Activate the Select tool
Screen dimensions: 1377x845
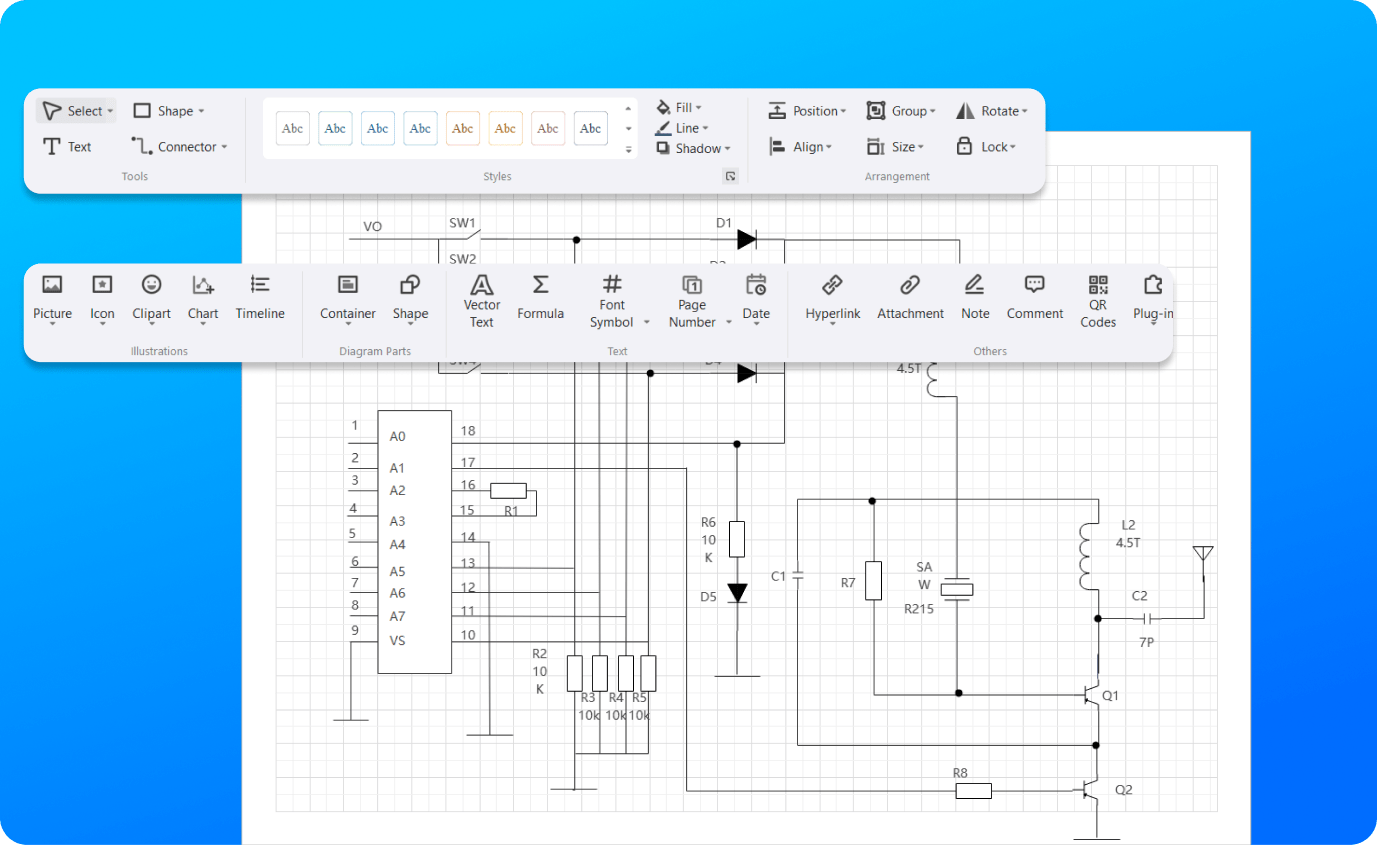click(75, 110)
